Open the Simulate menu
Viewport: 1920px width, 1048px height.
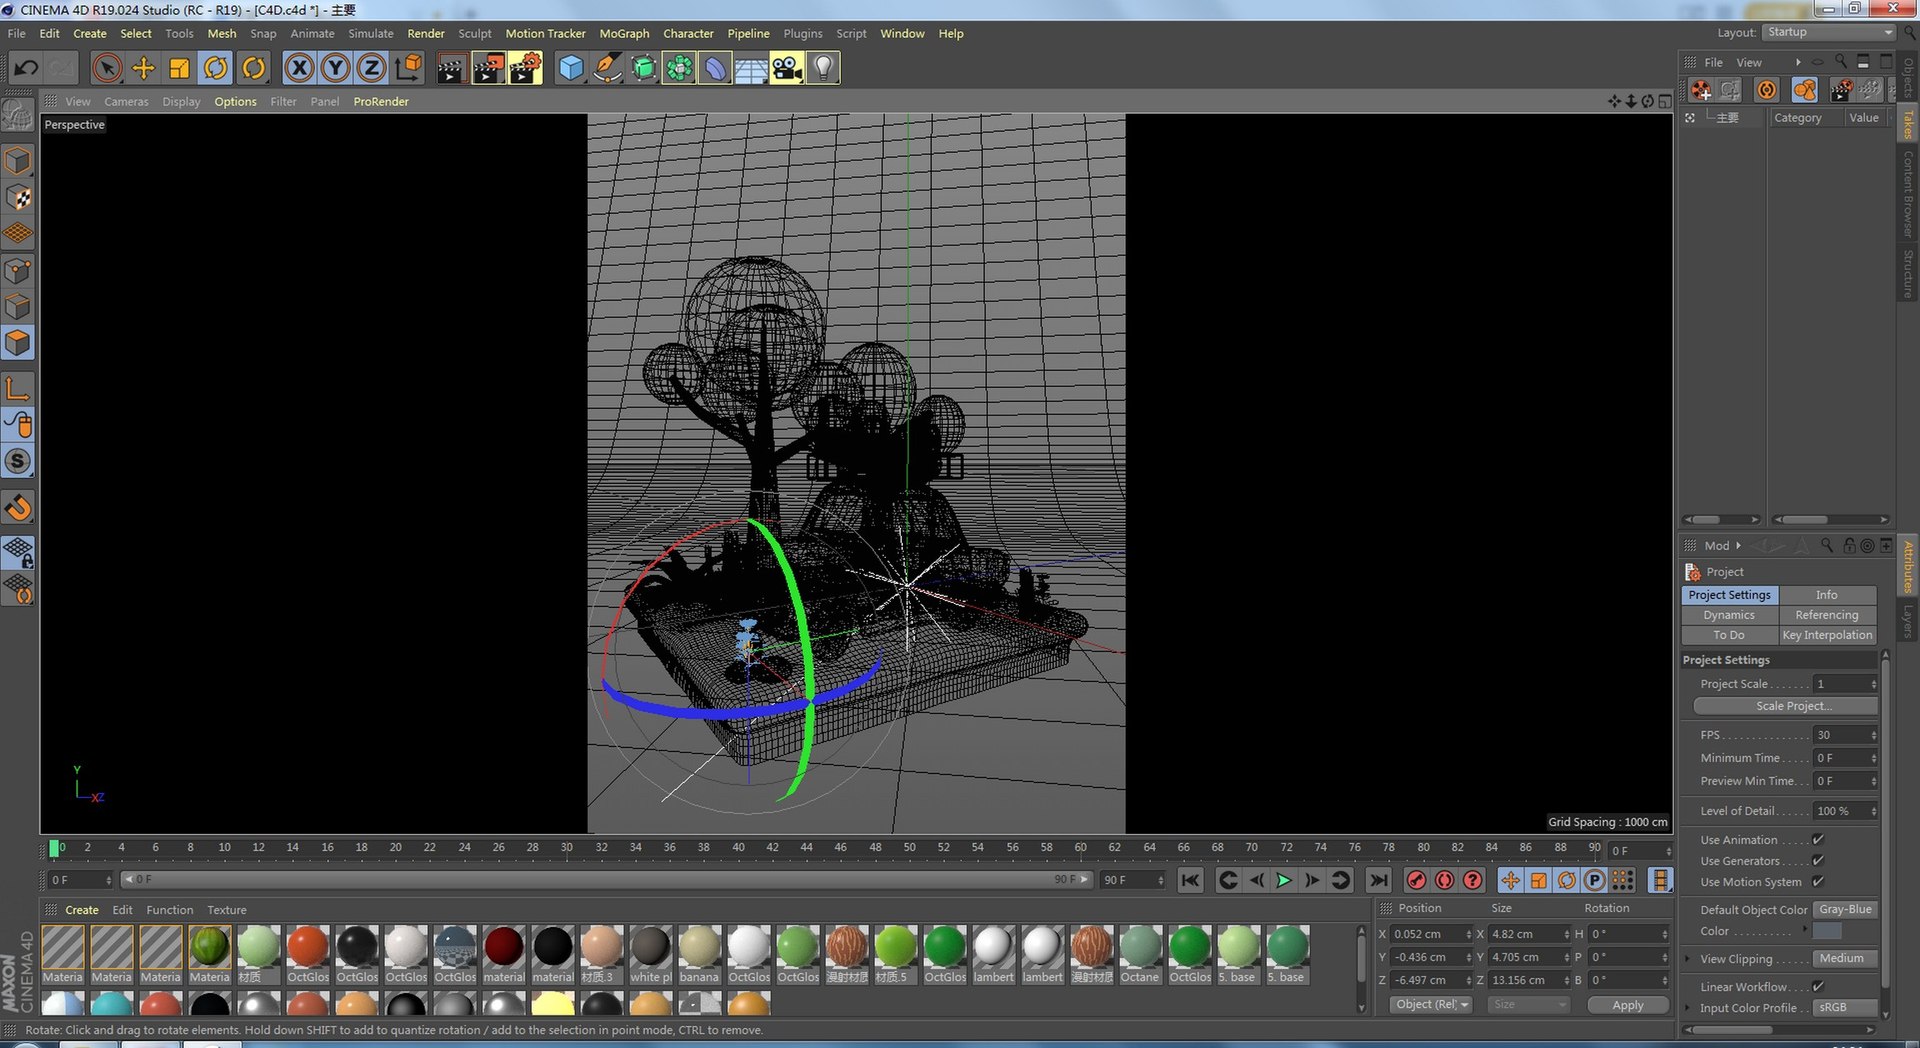370,33
